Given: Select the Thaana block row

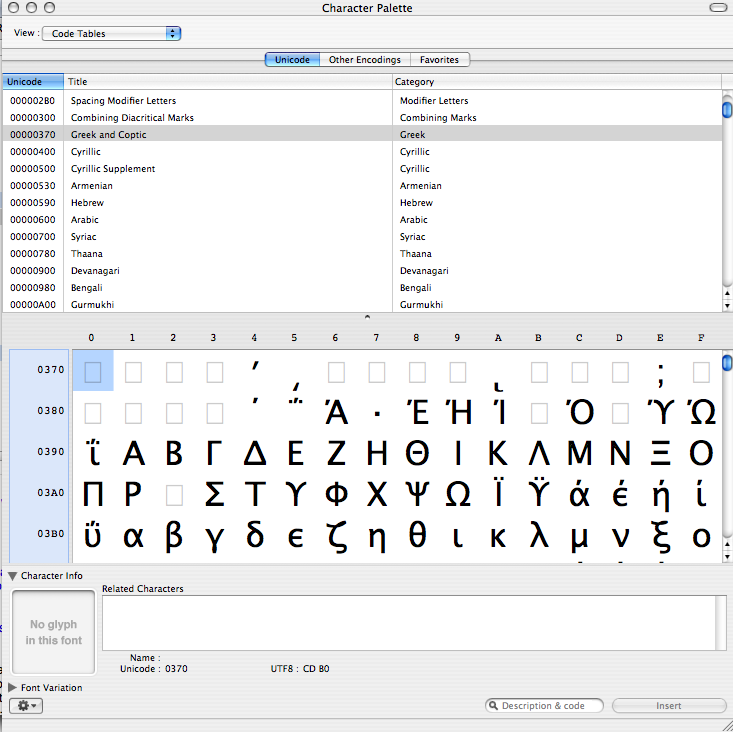Looking at the screenshot, I should click(362, 254).
